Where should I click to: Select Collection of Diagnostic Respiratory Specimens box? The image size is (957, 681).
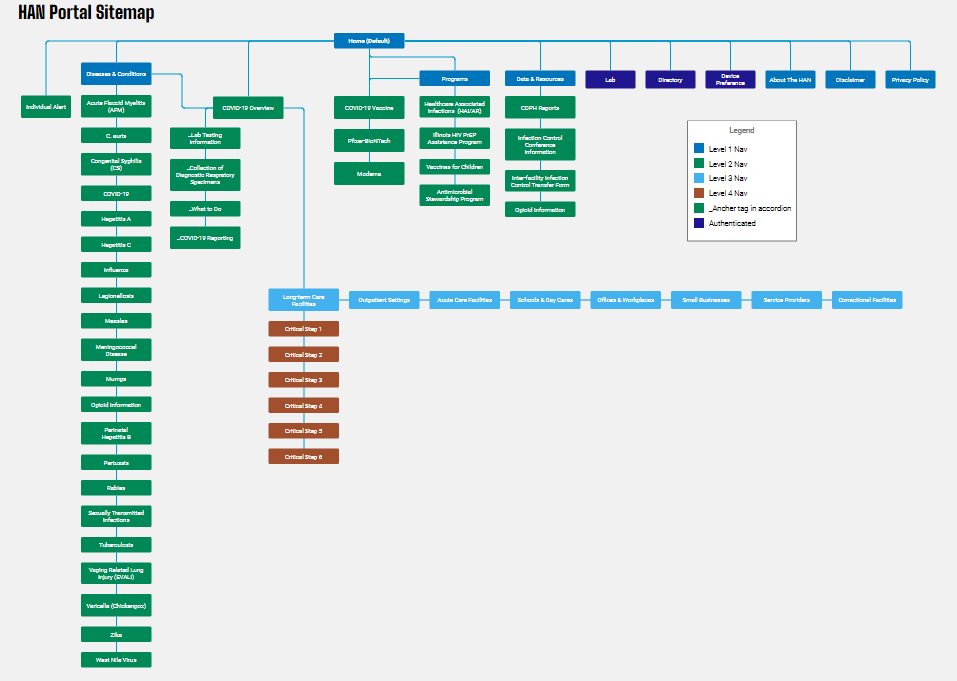[205, 175]
